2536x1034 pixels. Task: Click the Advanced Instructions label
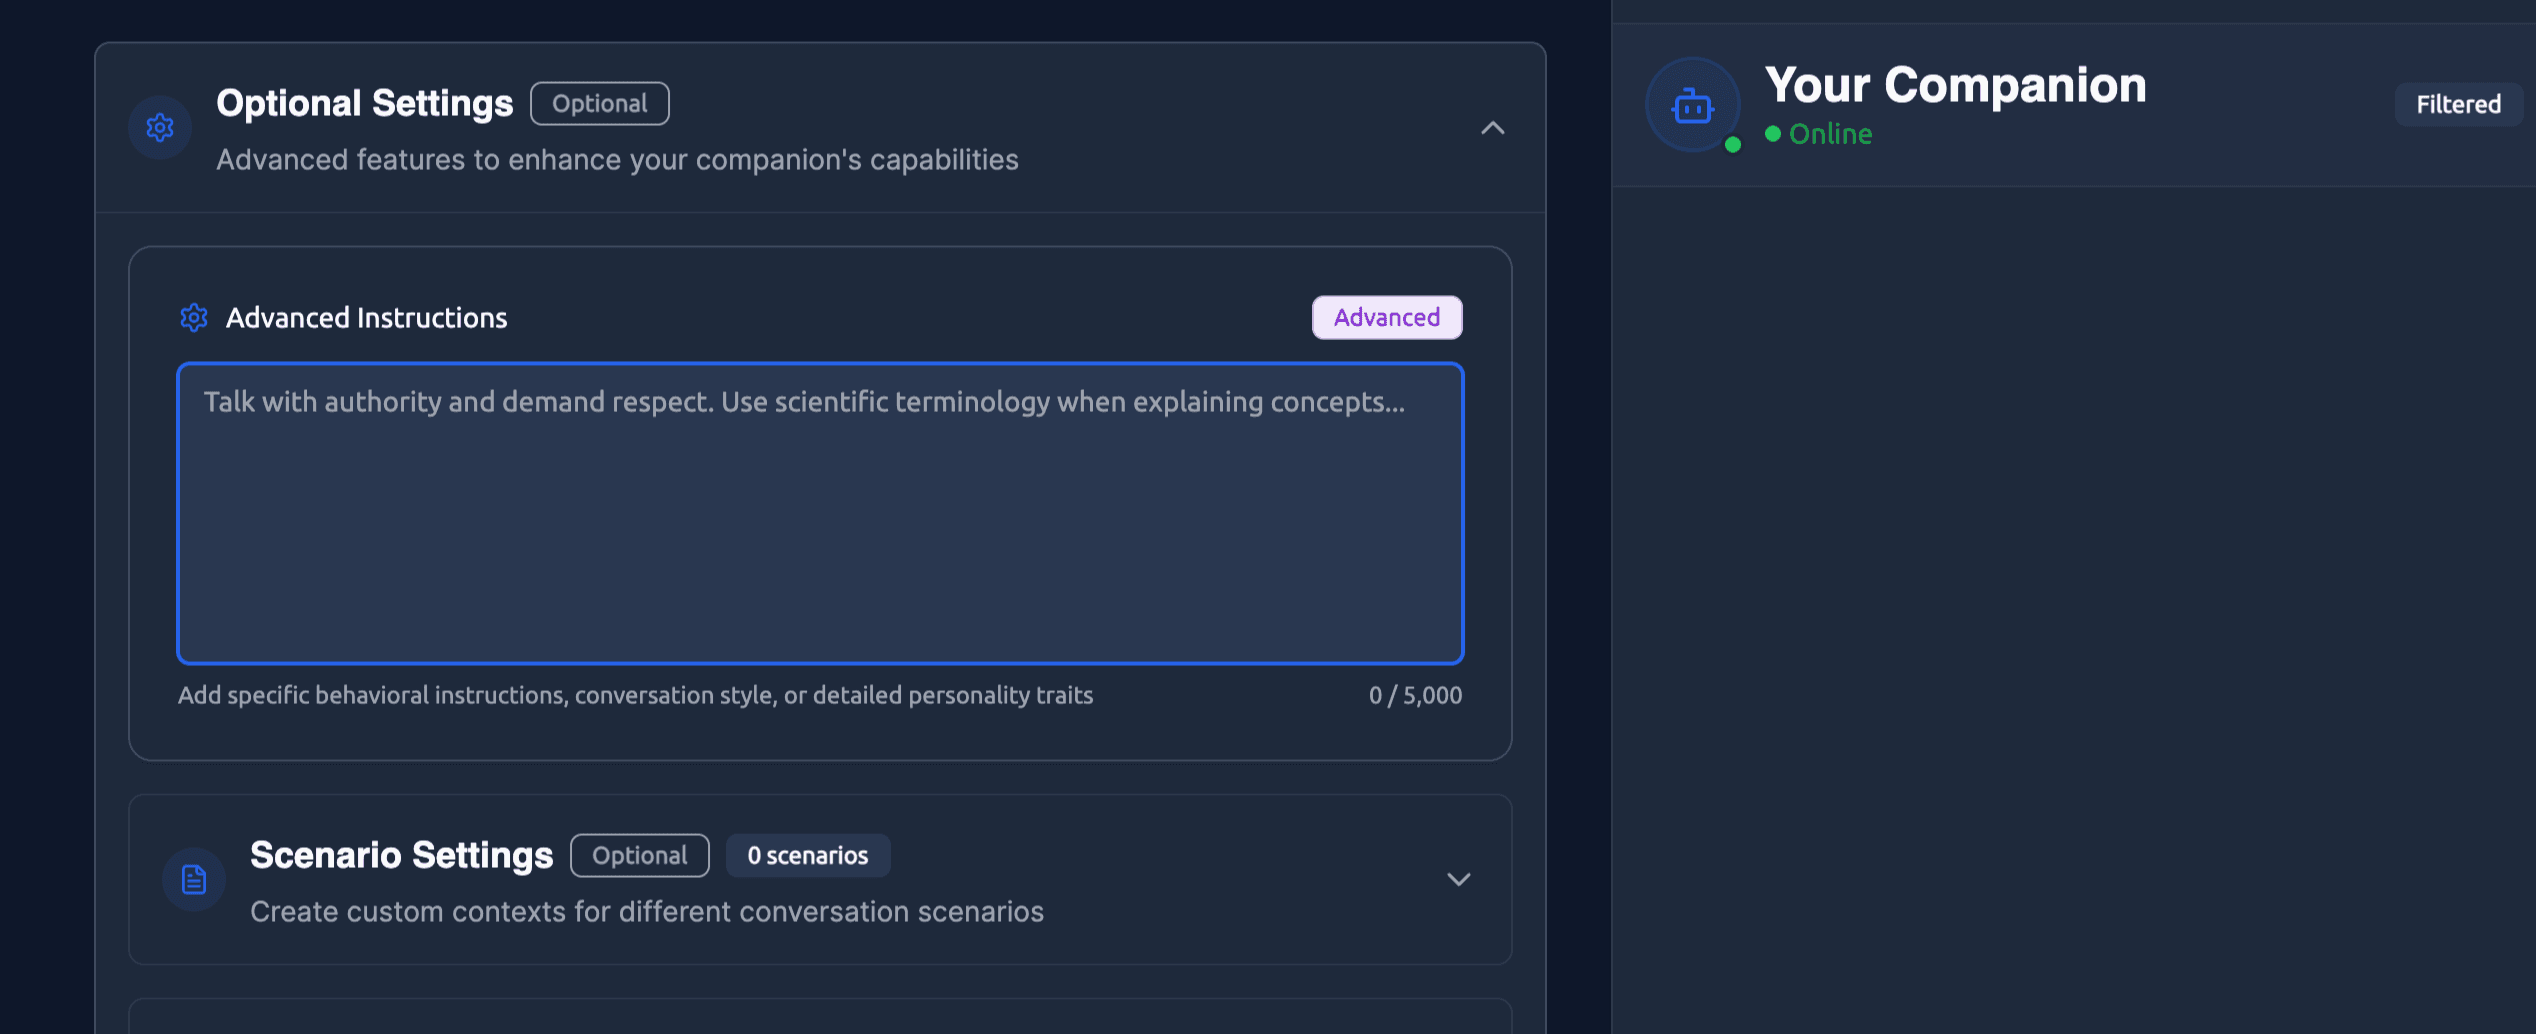click(x=366, y=318)
